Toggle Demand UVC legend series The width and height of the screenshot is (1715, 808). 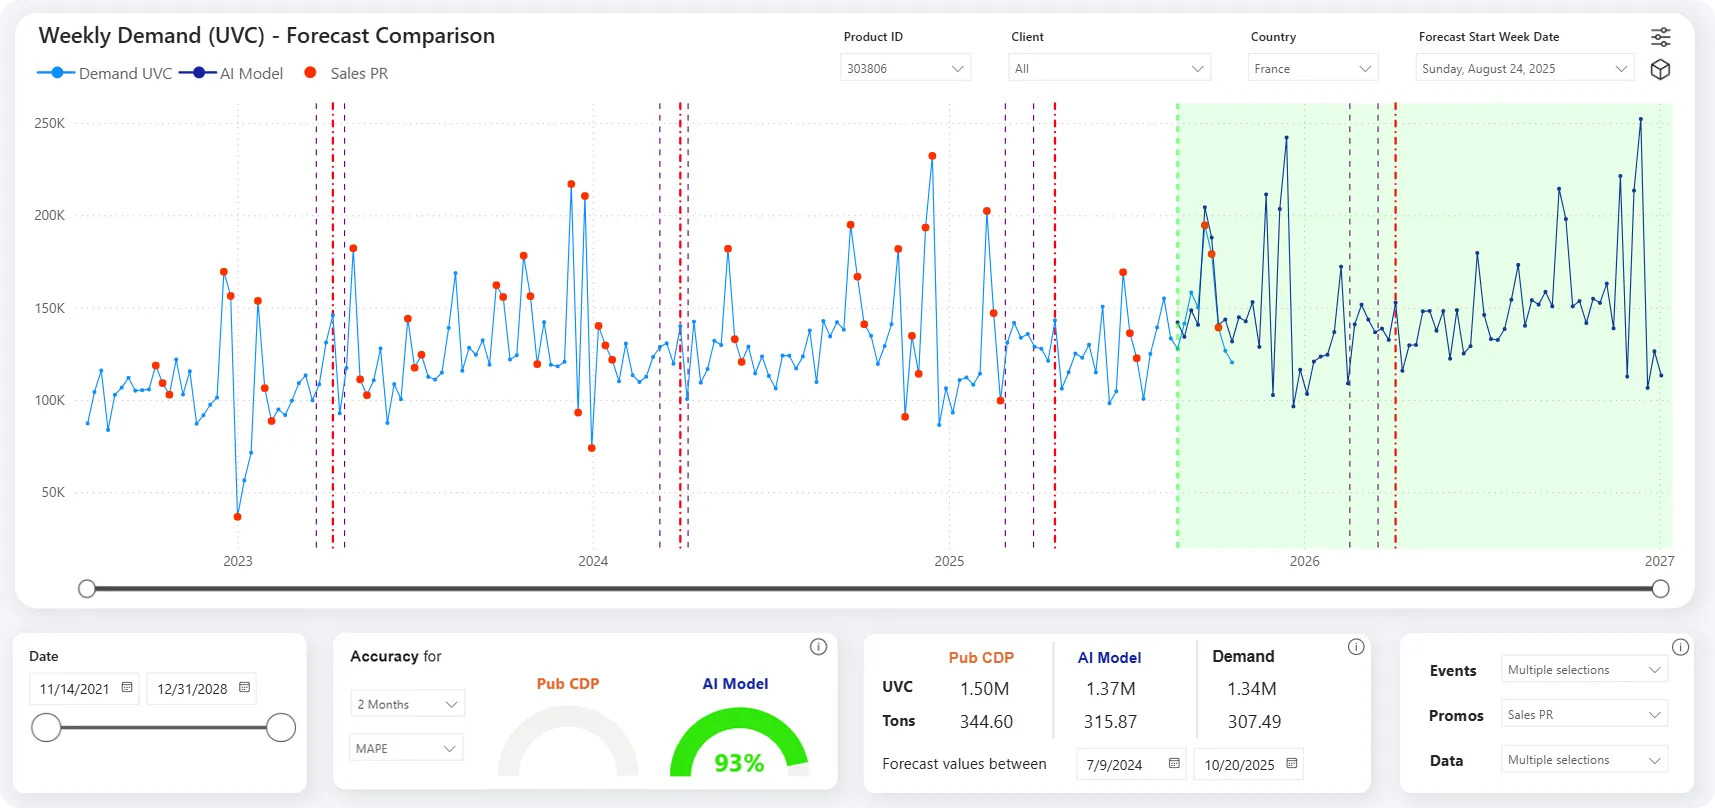(104, 73)
